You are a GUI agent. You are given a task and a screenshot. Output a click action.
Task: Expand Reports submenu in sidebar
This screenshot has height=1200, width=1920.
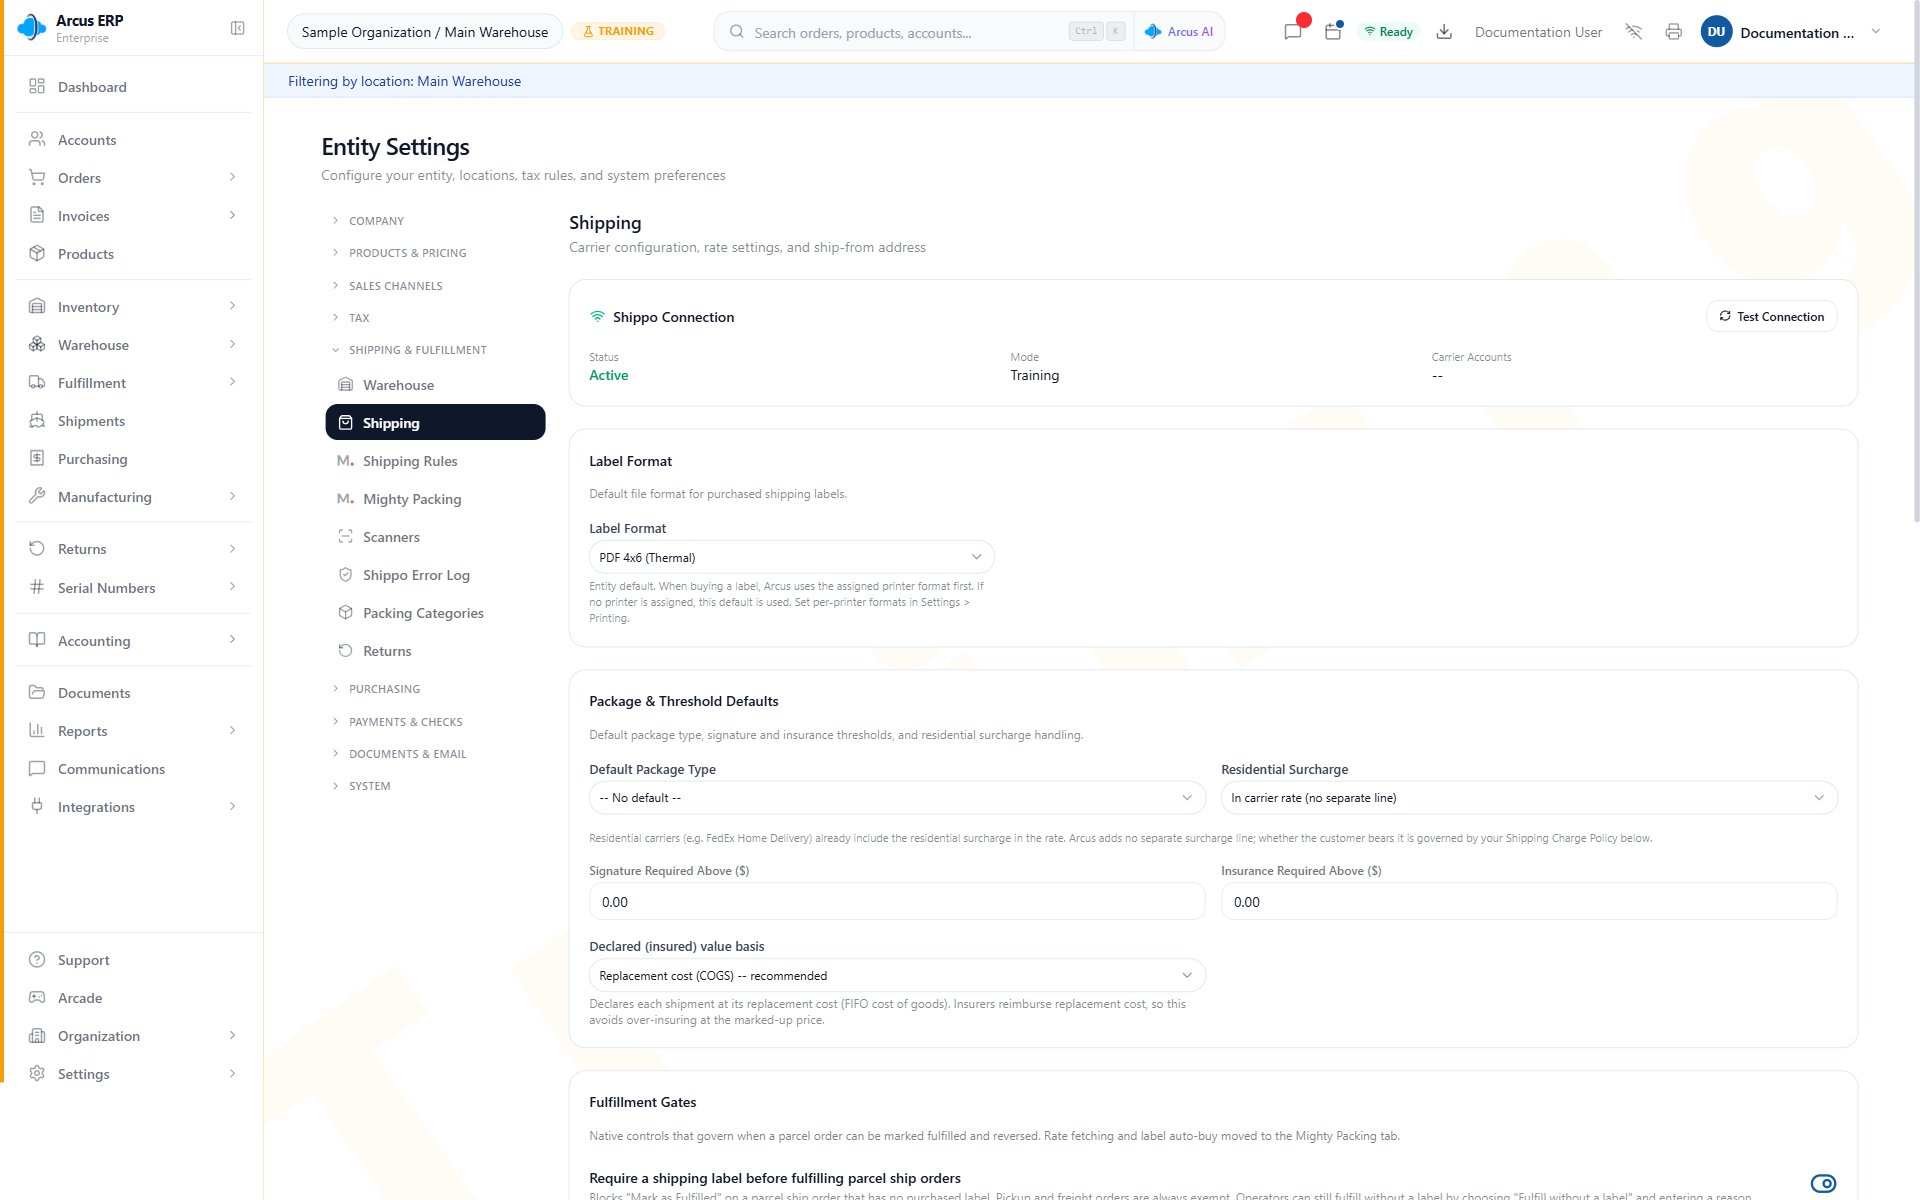click(x=232, y=731)
